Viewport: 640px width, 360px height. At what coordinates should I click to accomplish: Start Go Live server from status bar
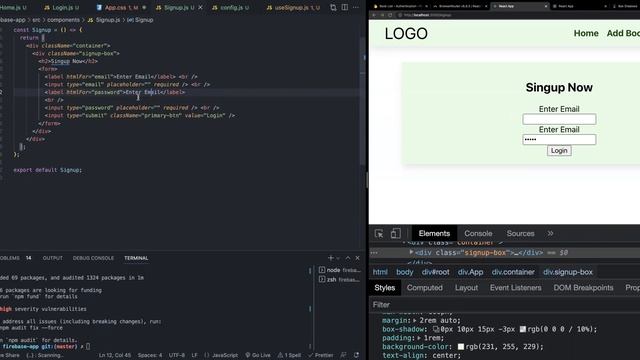[x=258, y=355]
